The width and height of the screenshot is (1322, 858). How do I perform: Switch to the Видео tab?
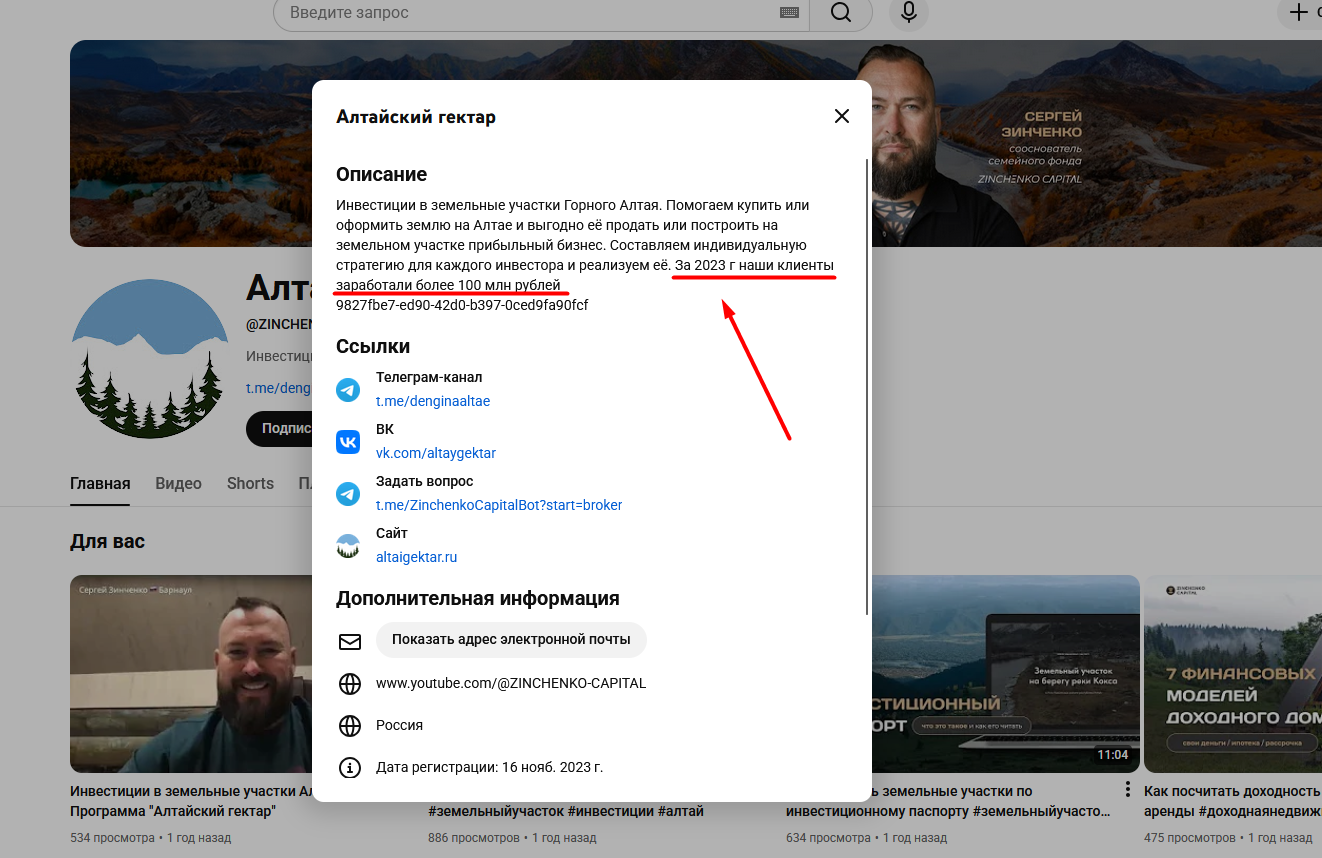(178, 484)
